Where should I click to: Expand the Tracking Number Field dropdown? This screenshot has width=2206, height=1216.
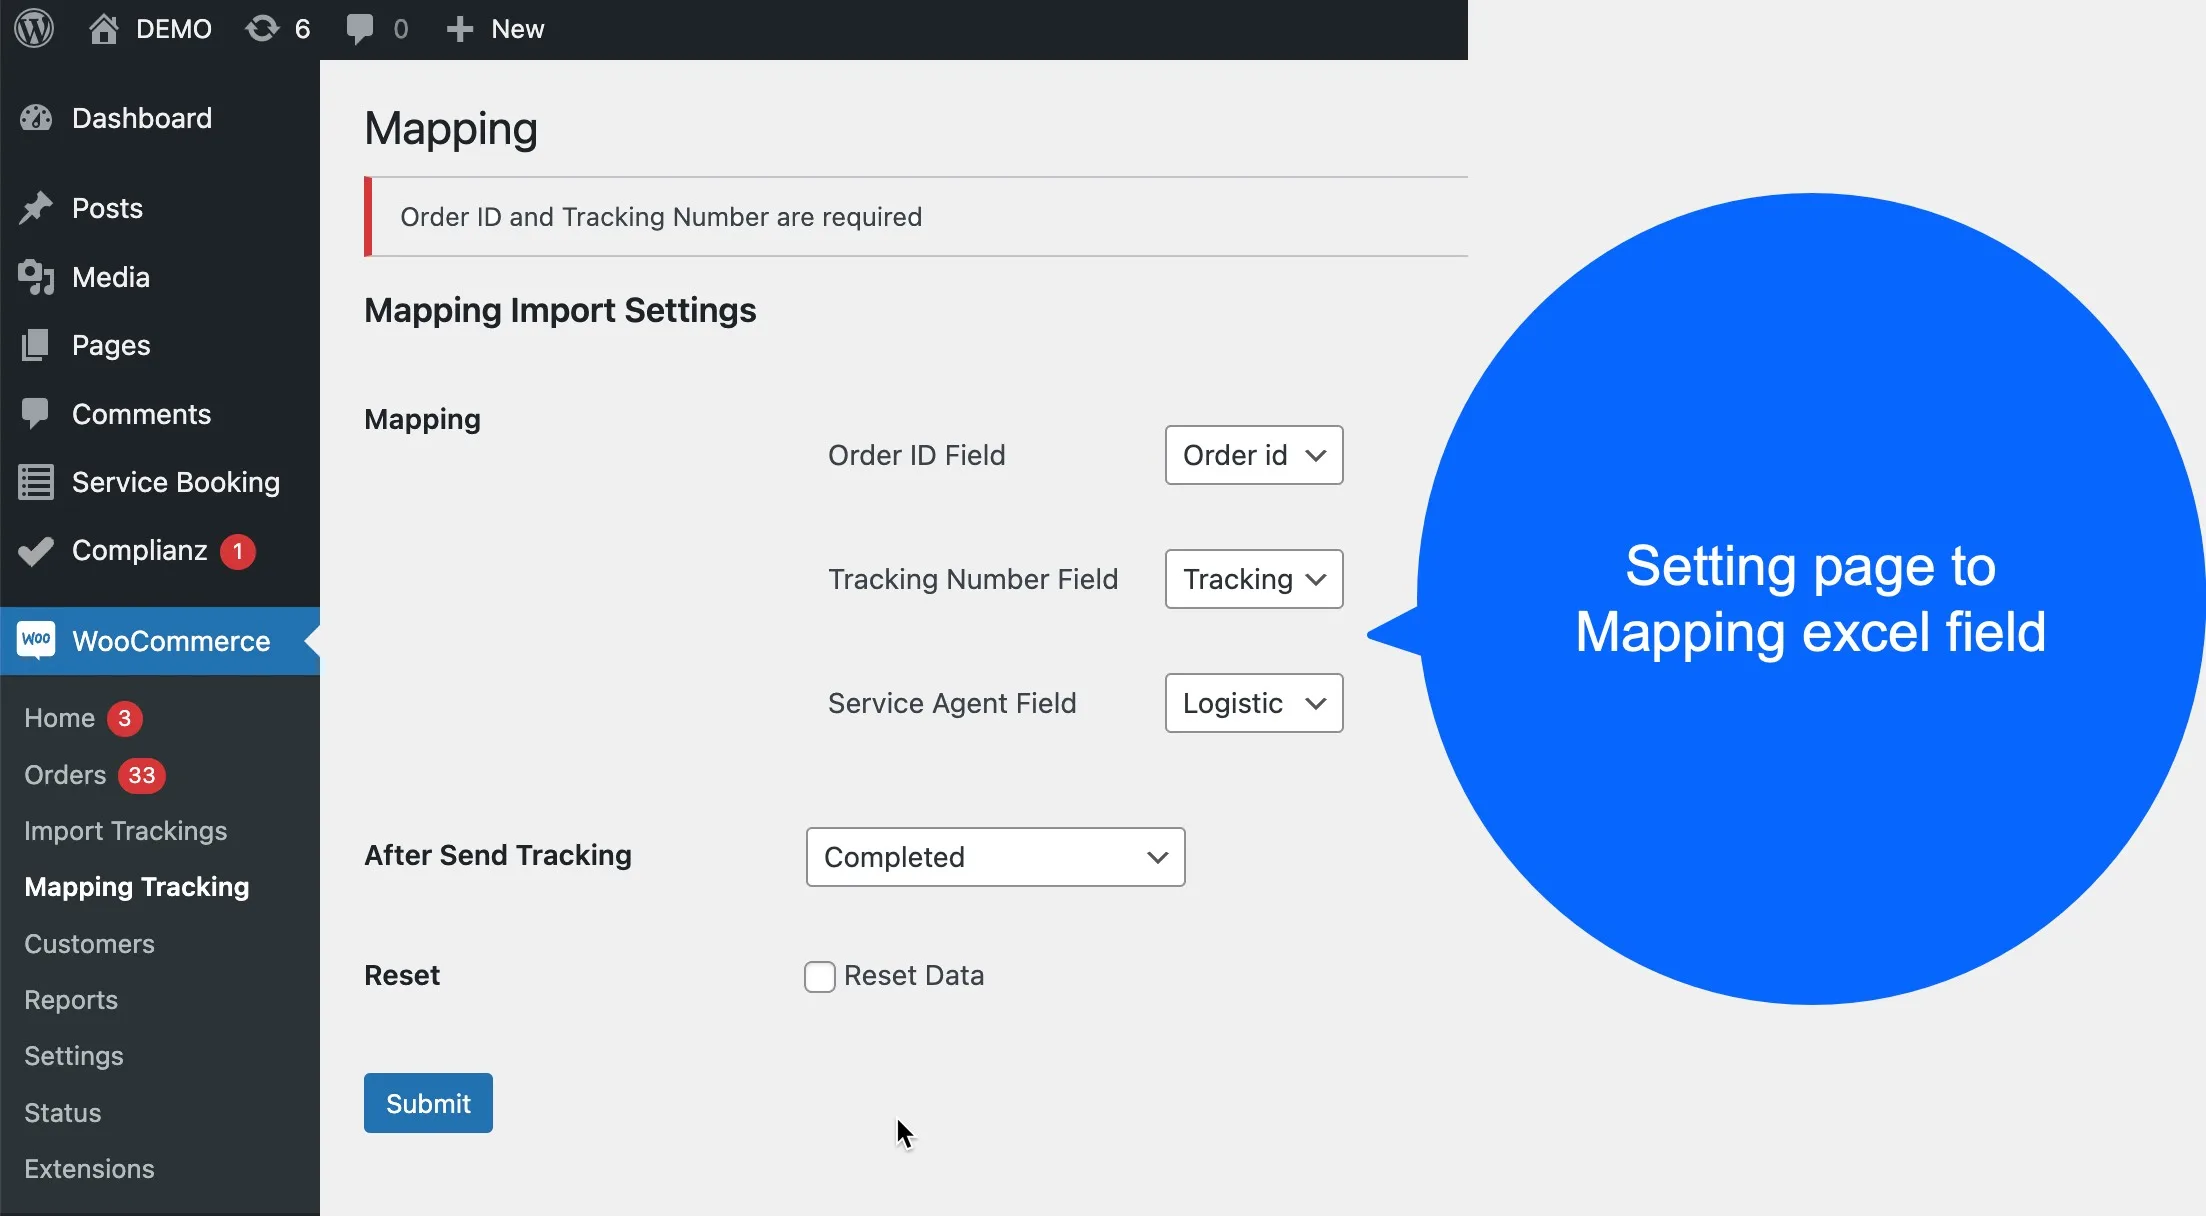(x=1253, y=579)
